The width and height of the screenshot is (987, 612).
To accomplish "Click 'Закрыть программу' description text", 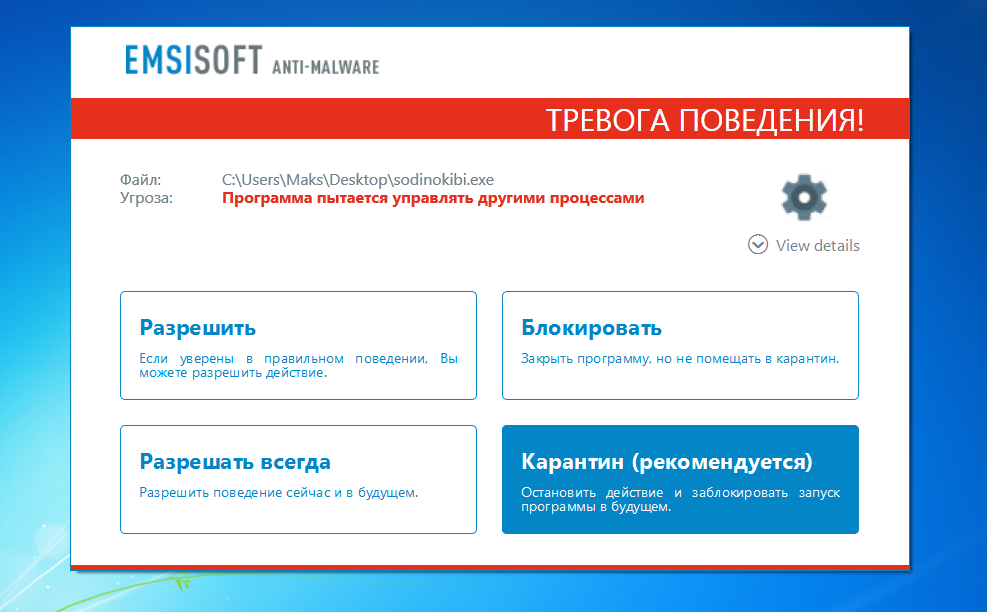I will coord(680,358).
